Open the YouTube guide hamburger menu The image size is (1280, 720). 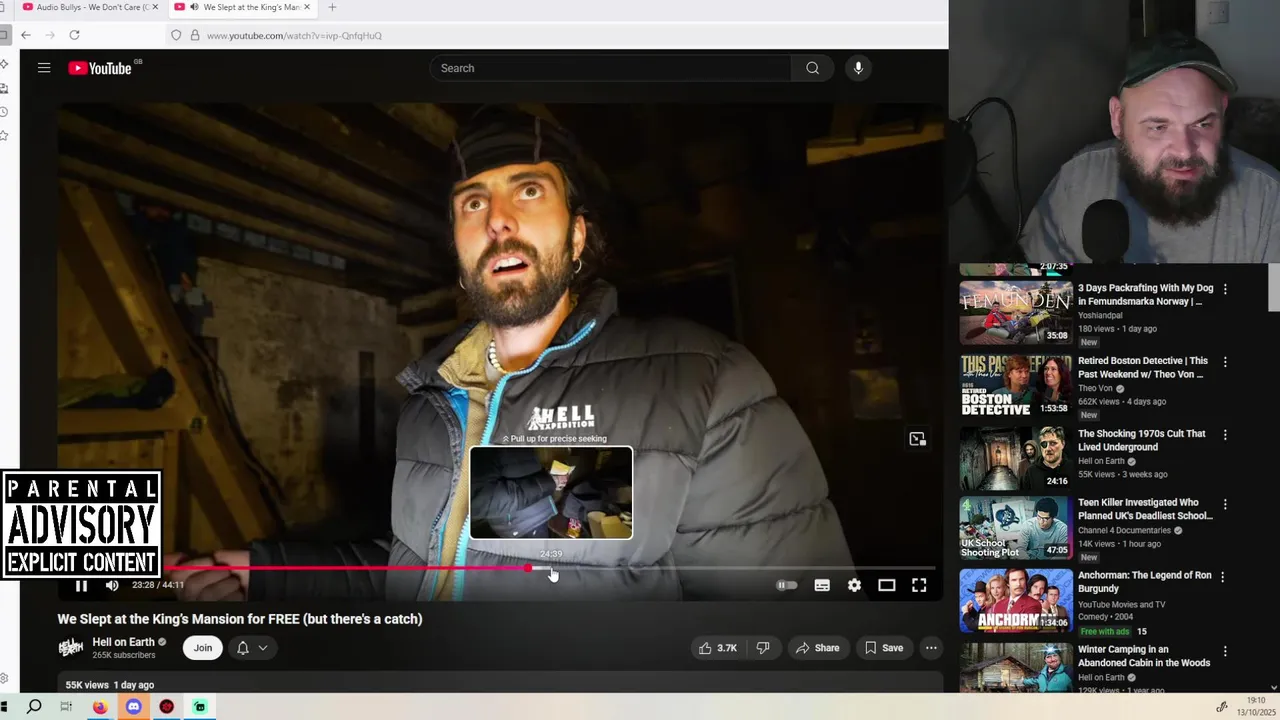[44, 68]
